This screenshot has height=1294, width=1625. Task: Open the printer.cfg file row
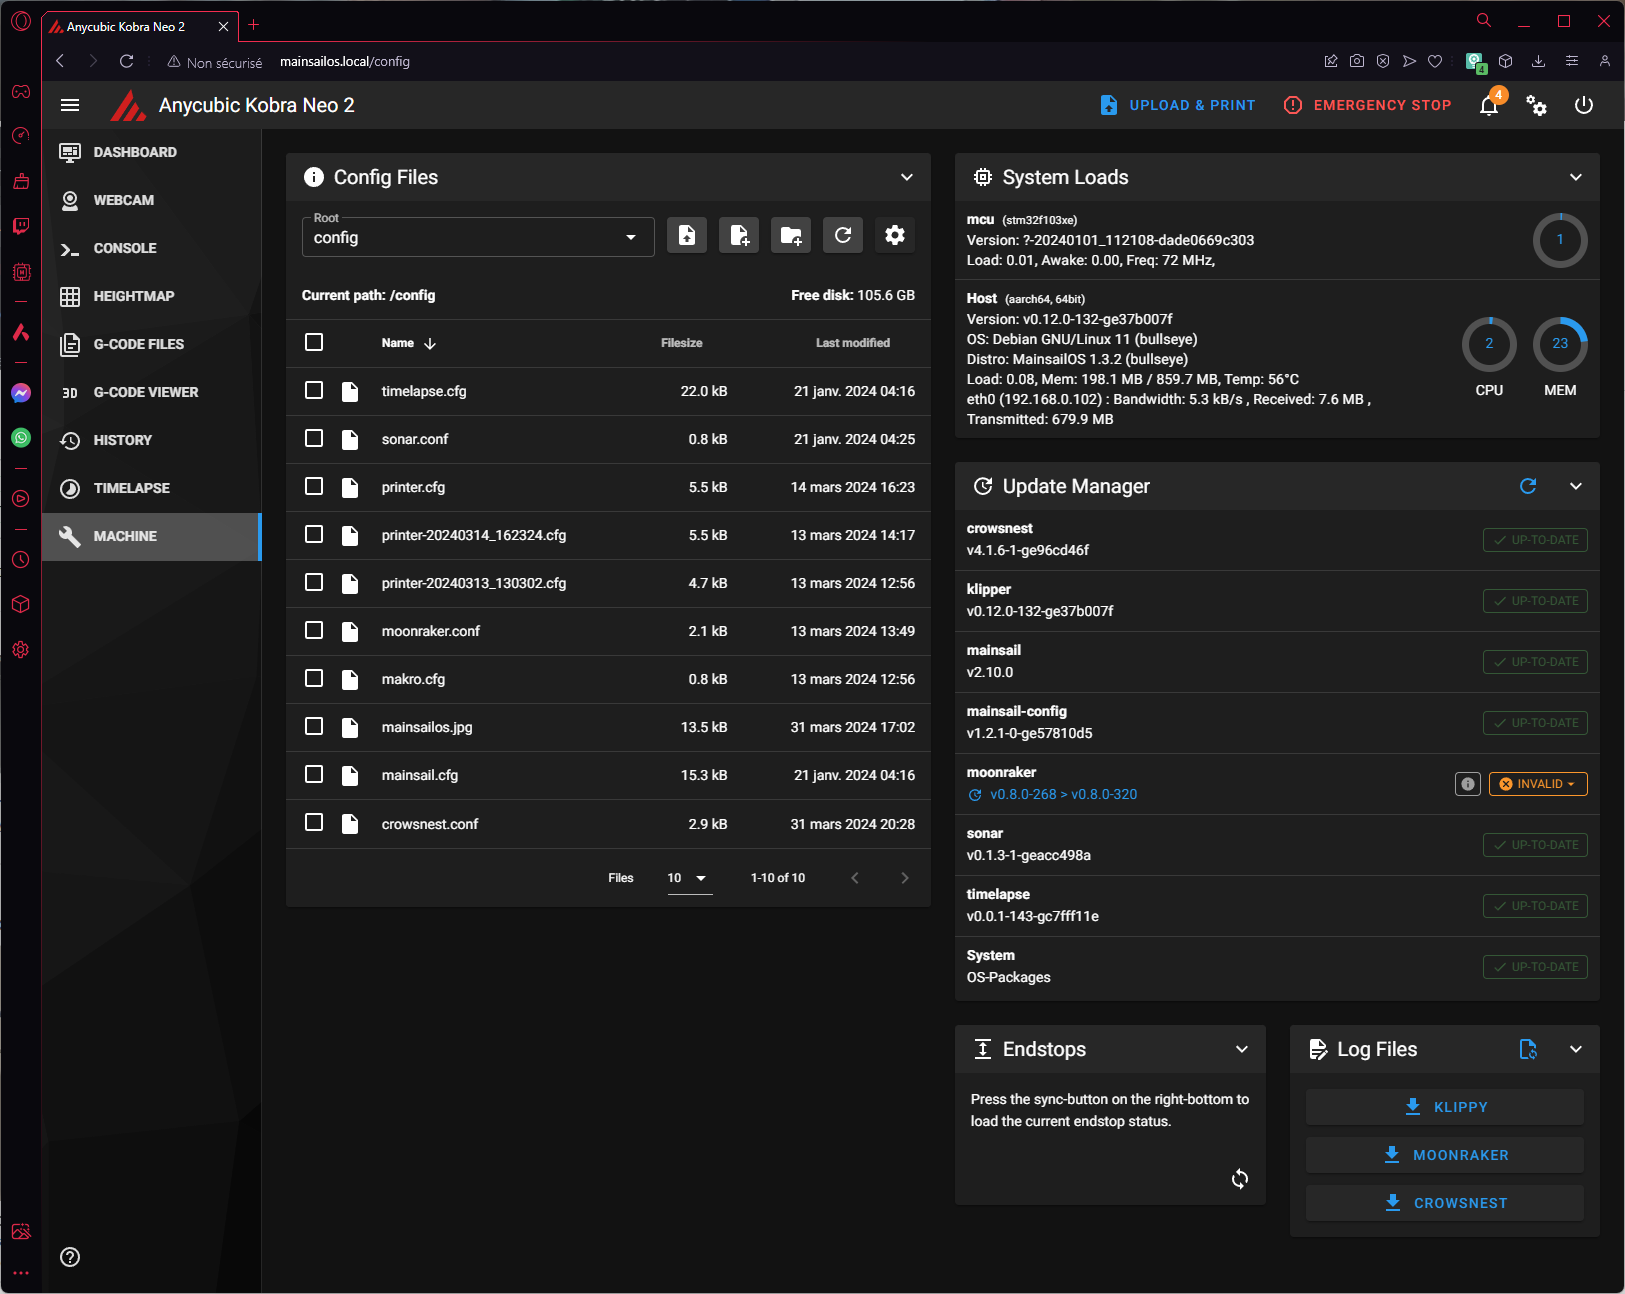[608, 487]
